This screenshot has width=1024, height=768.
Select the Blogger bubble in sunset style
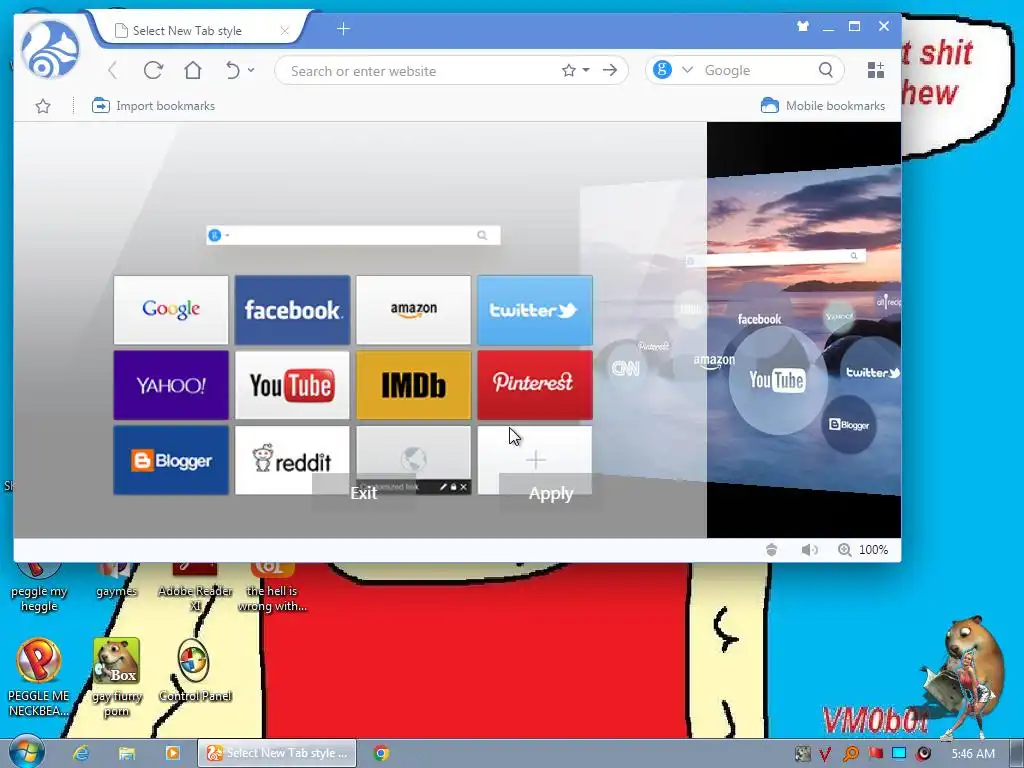[849, 424]
